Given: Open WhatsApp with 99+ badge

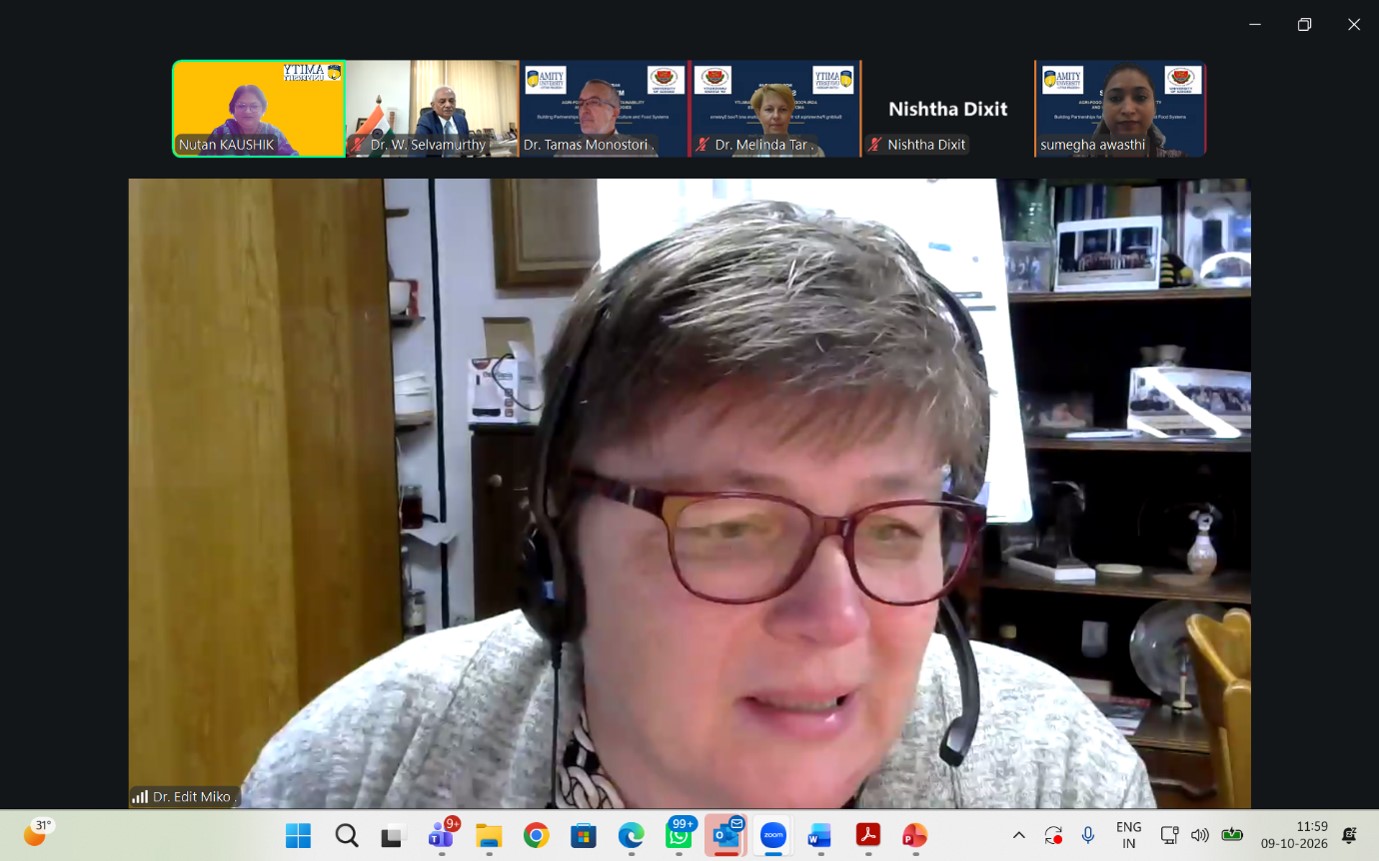Looking at the screenshot, I should click(679, 836).
